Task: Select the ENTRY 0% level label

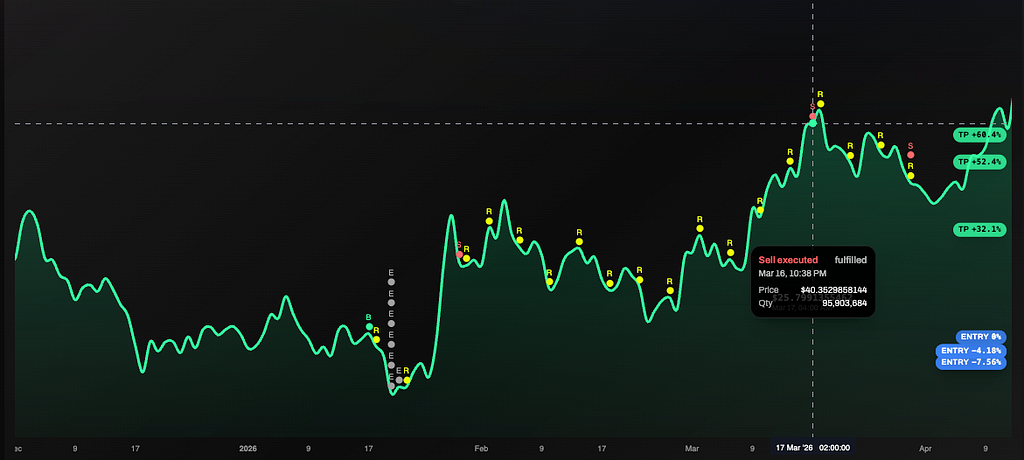Action: tap(981, 337)
